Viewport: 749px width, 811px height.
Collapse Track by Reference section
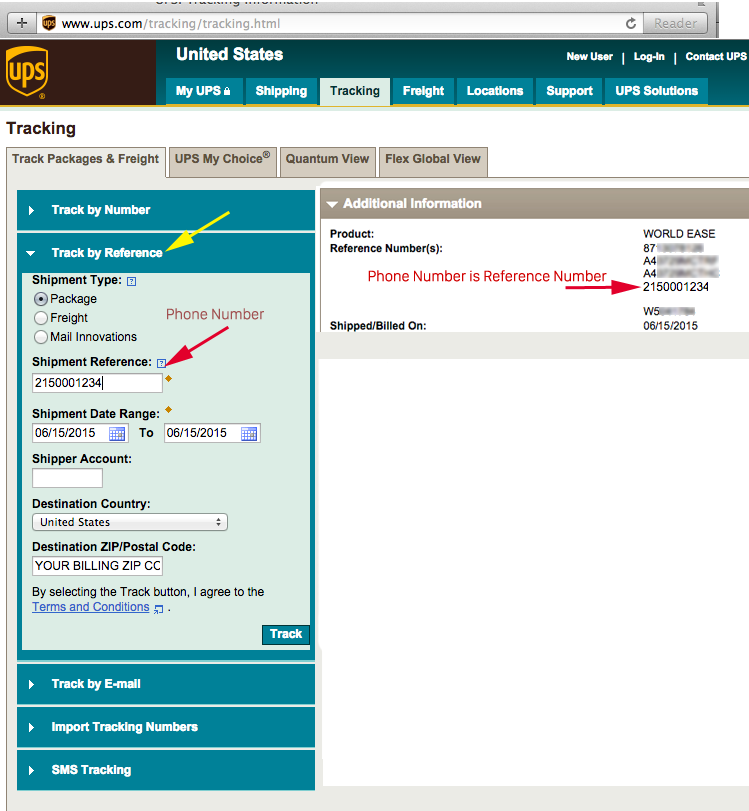(166, 253)
